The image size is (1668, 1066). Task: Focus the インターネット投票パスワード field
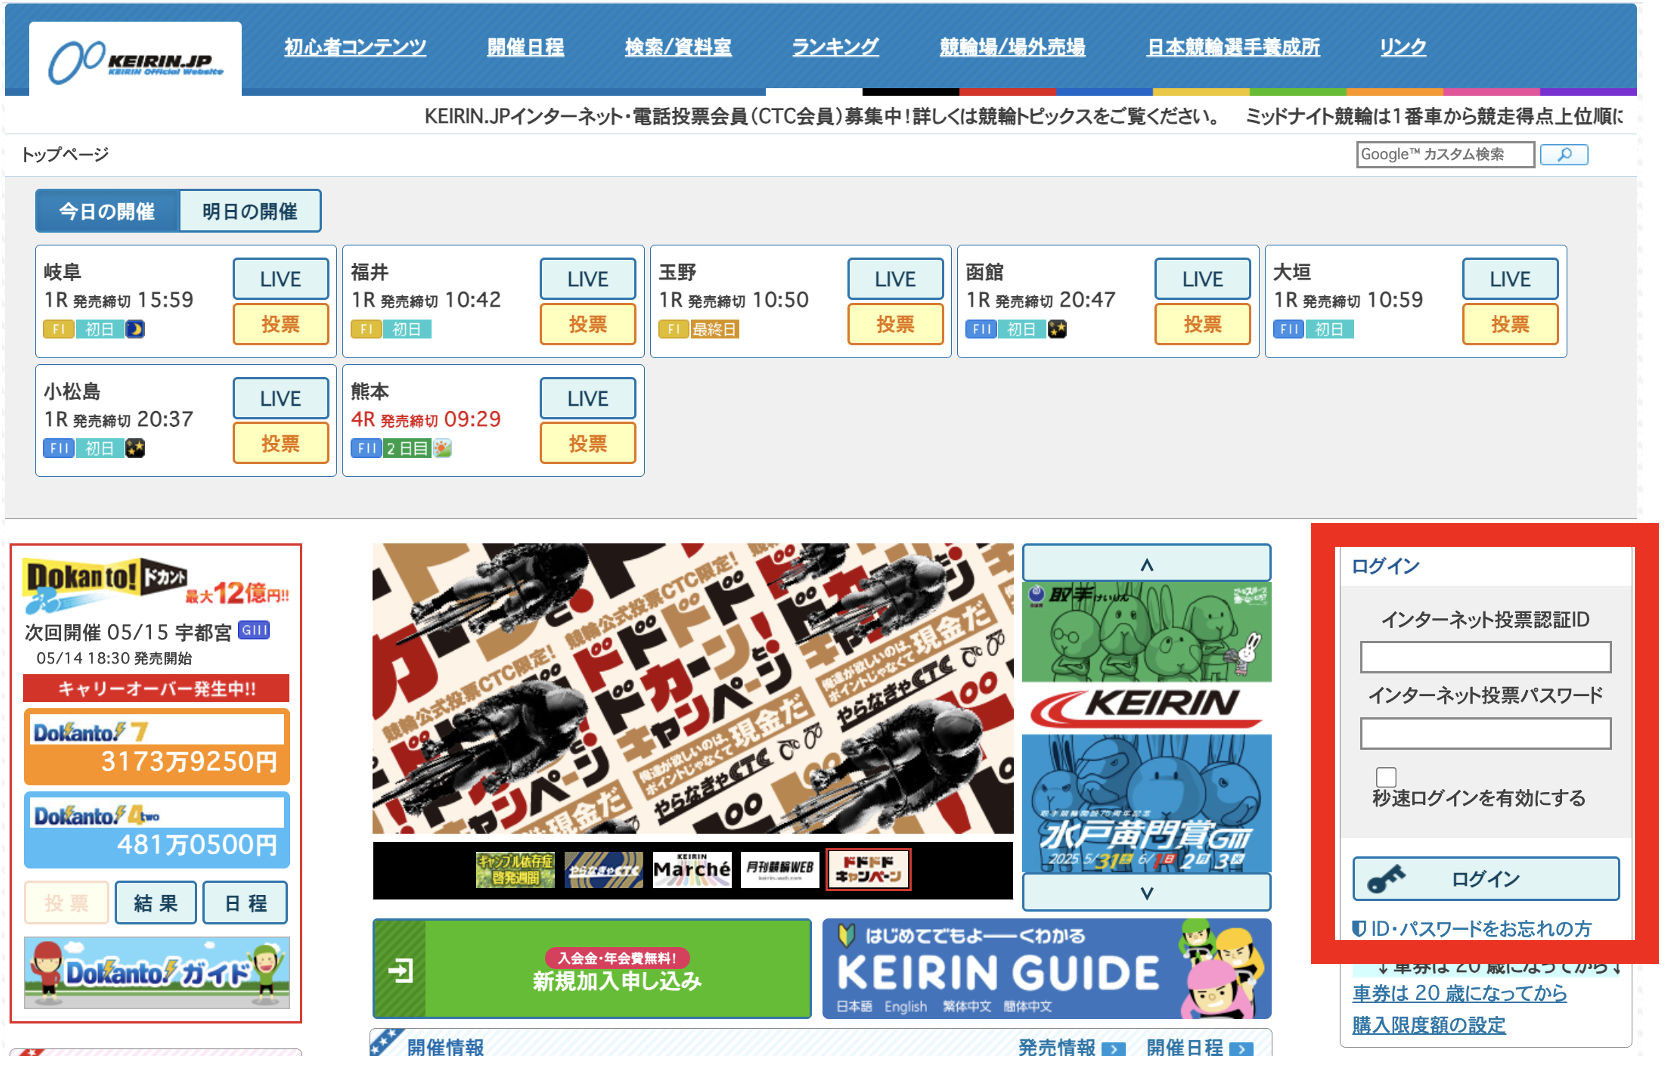pos(1486,733)
